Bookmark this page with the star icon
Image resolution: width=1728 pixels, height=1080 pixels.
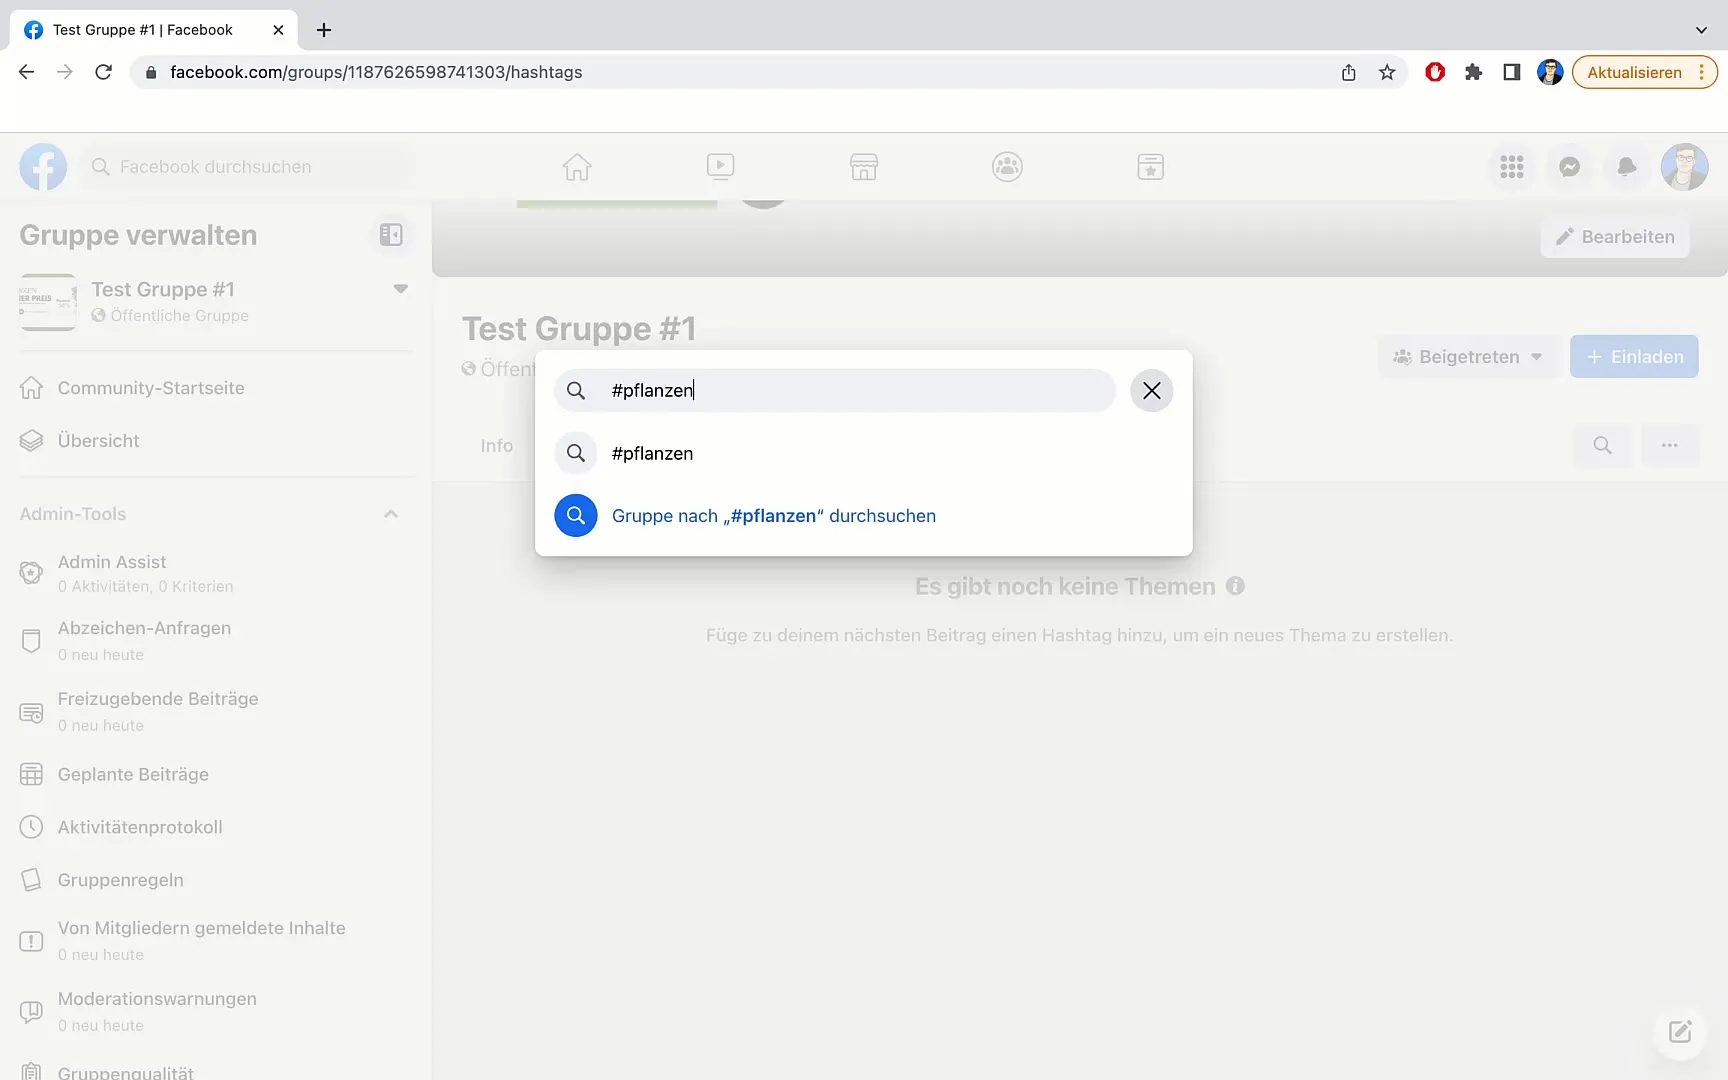coord(1387,72)
